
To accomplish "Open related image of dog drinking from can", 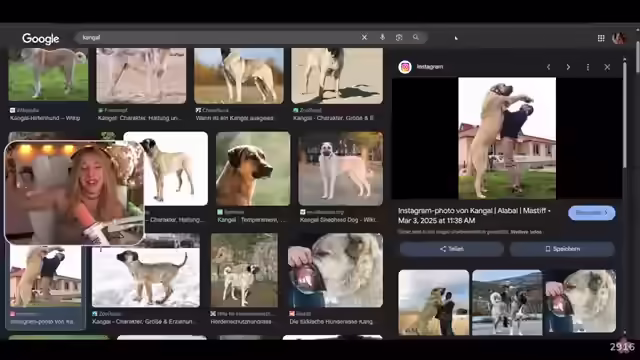I will coord(580,301).
